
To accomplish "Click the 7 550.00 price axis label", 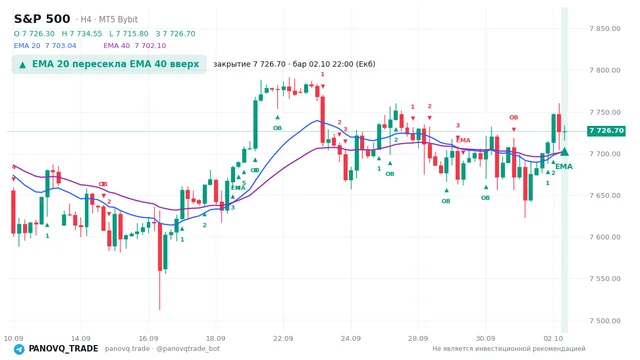I will click(605, 279).
